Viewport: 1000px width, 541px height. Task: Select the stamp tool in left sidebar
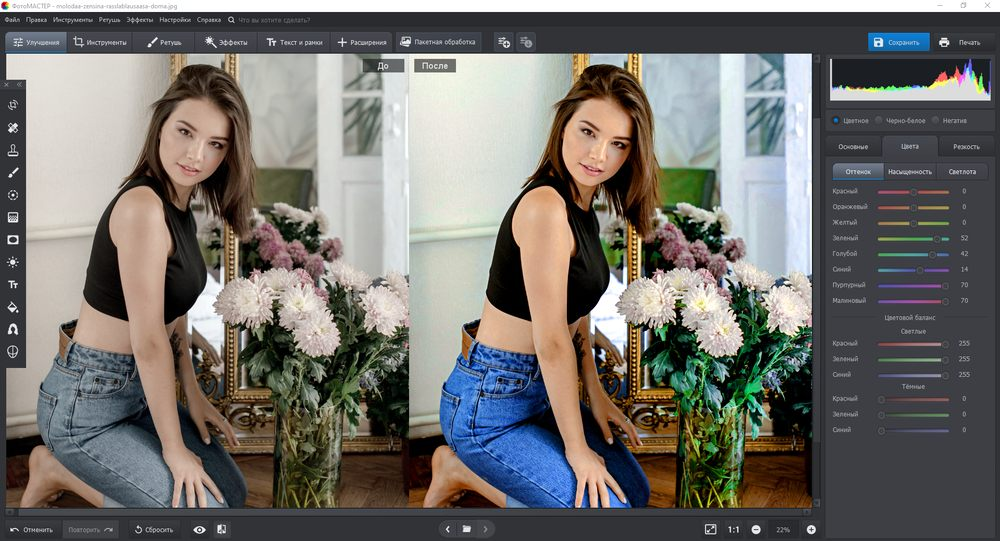coord(13,151)
